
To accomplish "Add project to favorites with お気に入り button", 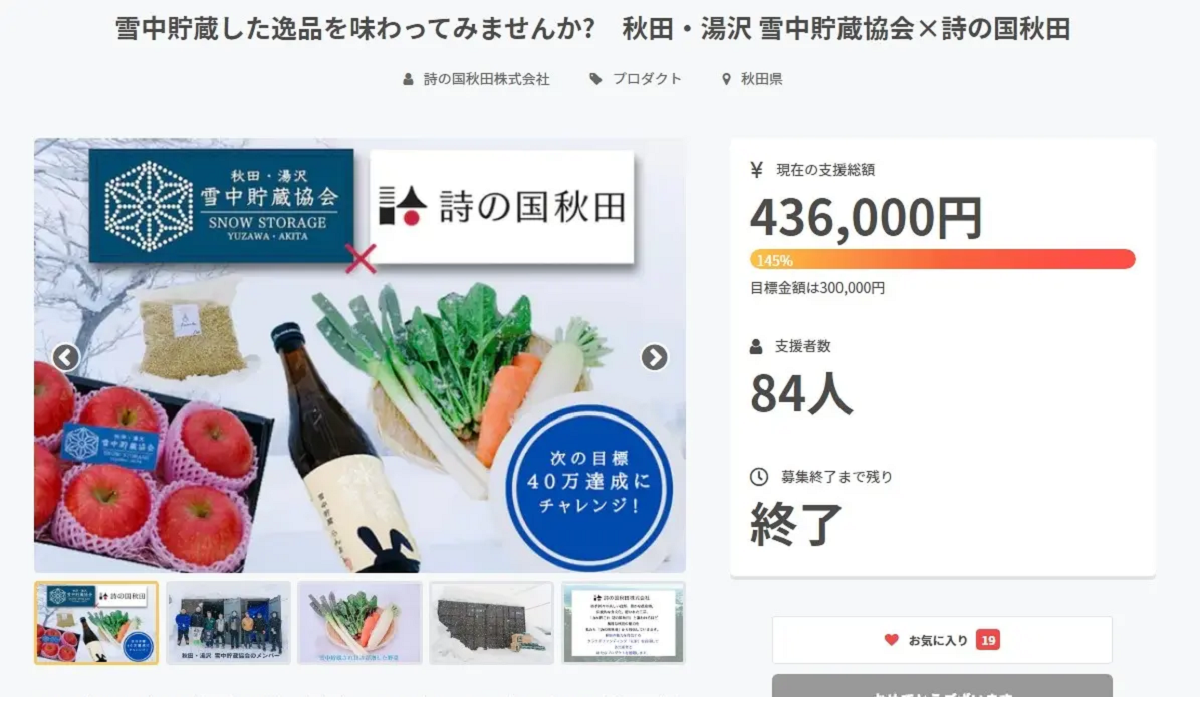I will [x=942, y=640].
